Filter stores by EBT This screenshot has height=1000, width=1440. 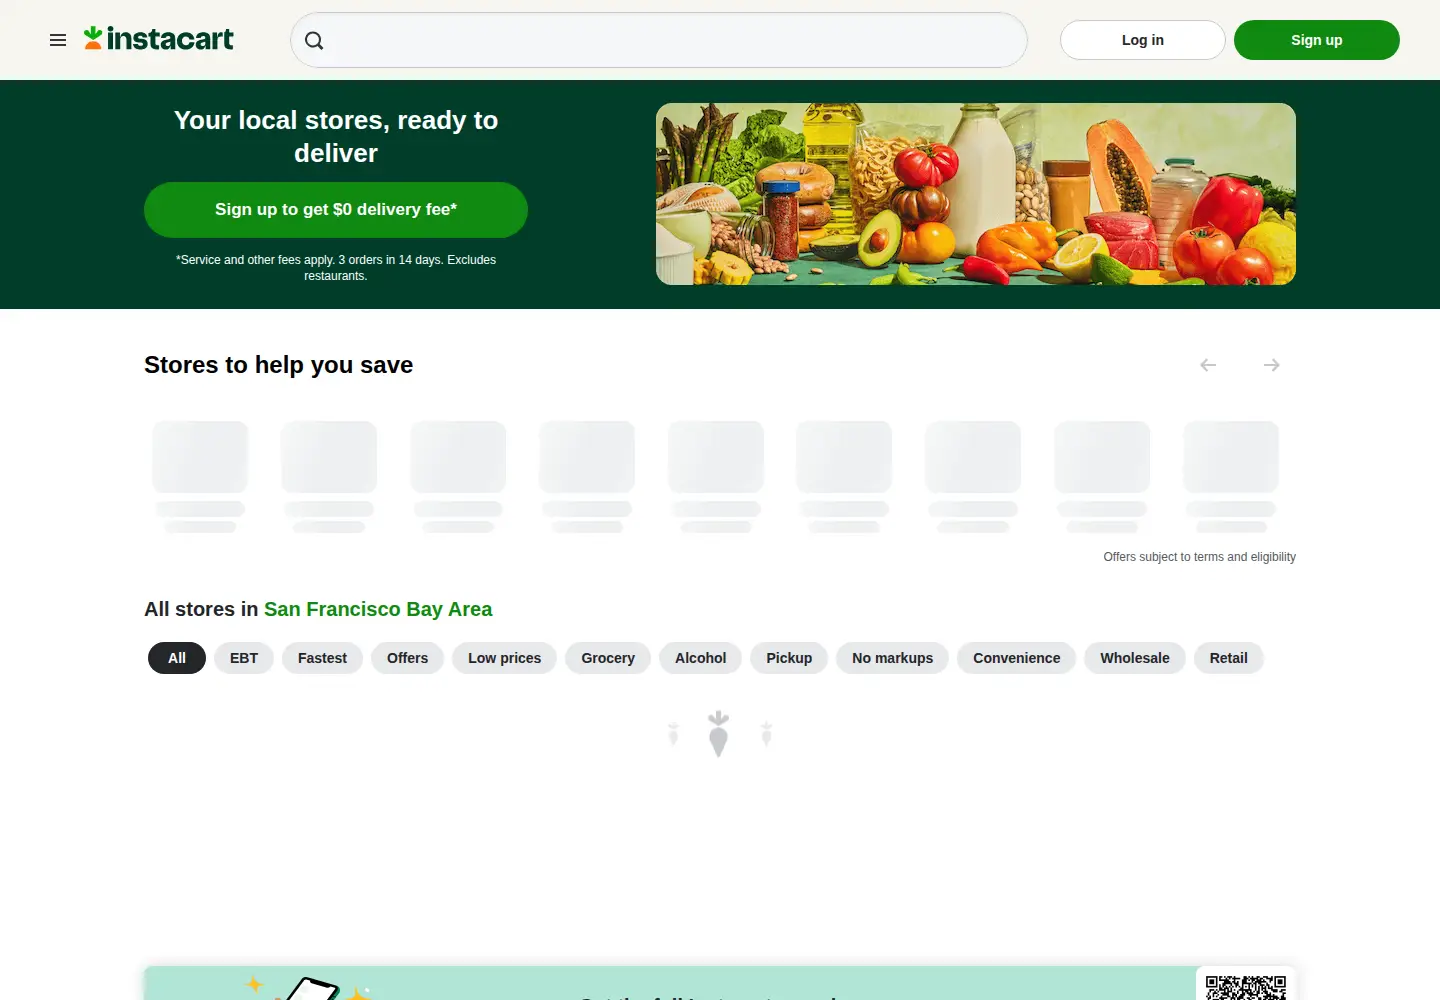pos(244,658)
